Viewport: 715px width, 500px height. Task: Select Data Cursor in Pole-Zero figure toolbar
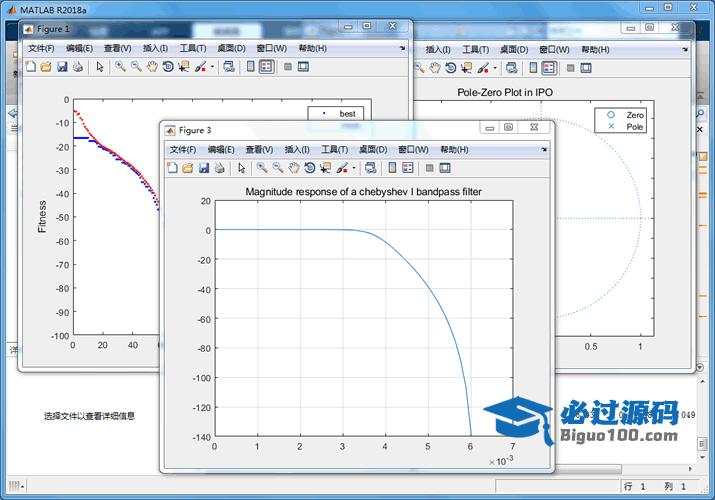tap(466, 68)
